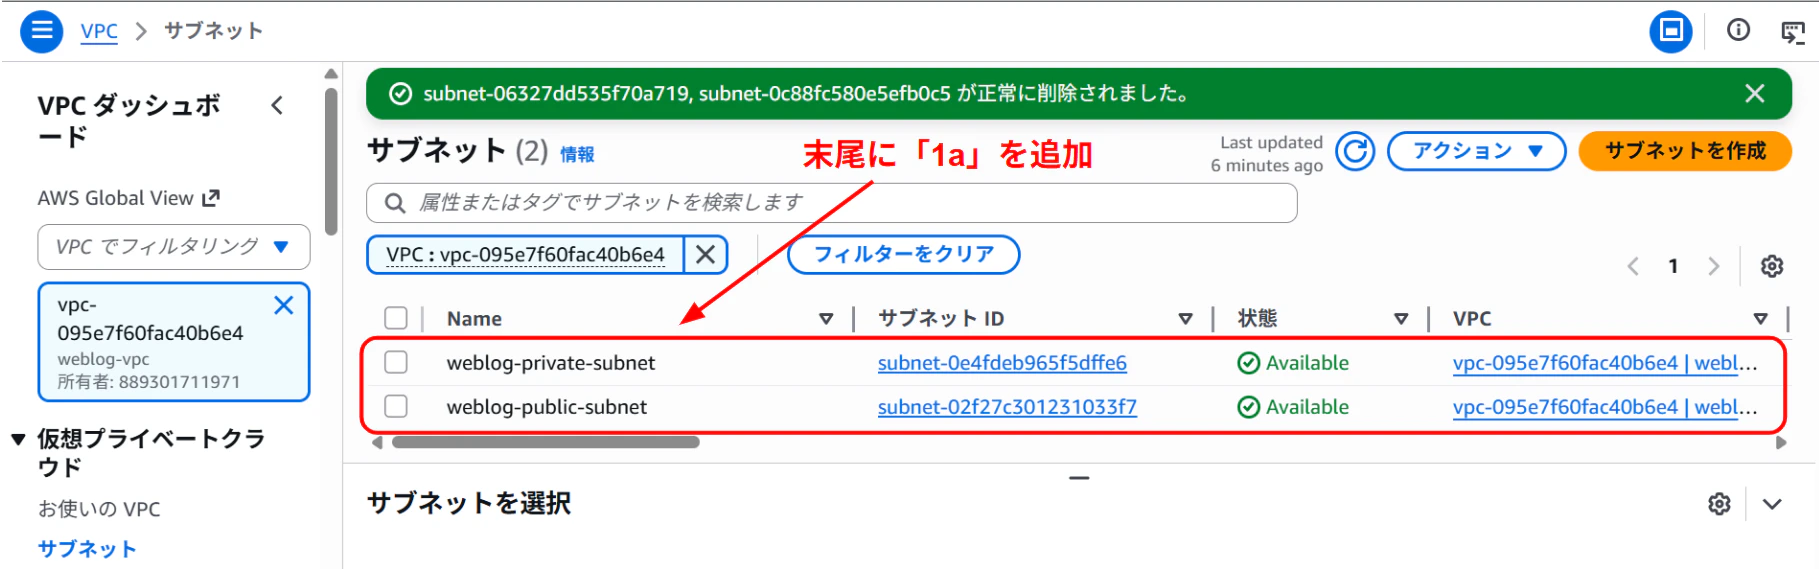This screenshot has width=1819, height=569.
Task: Remove the selected vpc-095e7f60fac40b6e4 filter card
Action: [284, 305]
